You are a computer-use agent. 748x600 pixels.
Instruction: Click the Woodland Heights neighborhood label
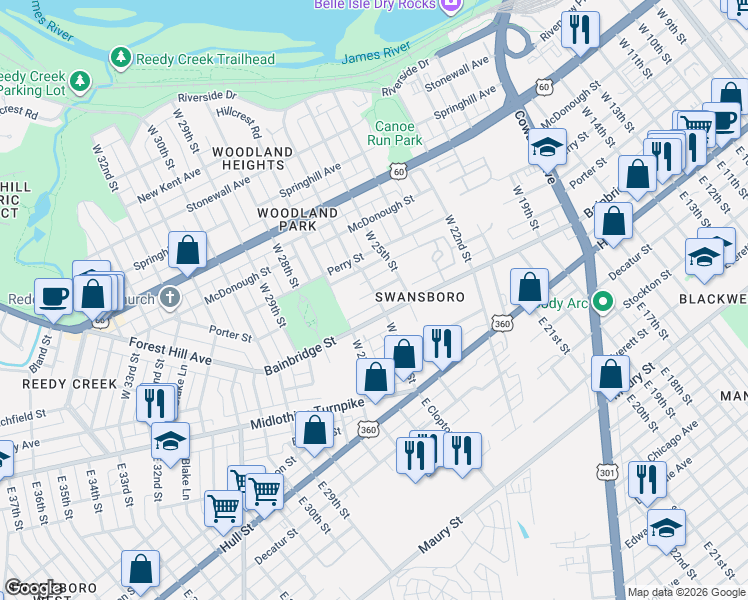(x=253, y=158)
